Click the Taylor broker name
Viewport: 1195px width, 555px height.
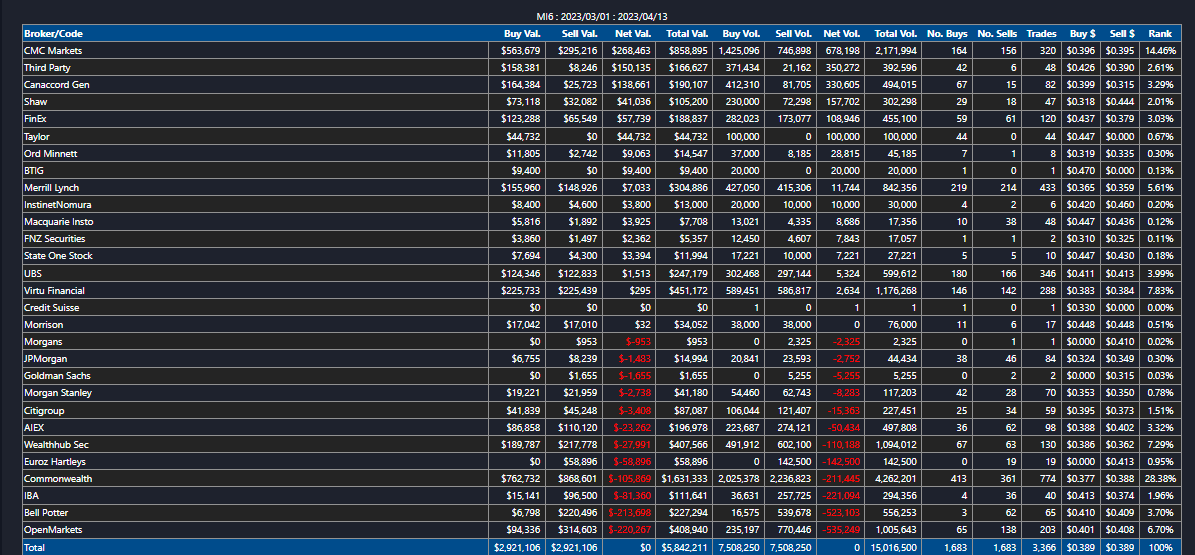coord(37,136)
